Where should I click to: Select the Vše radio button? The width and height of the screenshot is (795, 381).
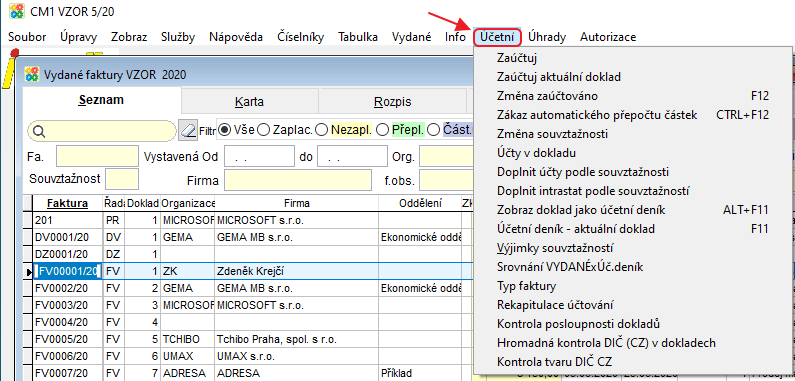click(x=226, y=130)
